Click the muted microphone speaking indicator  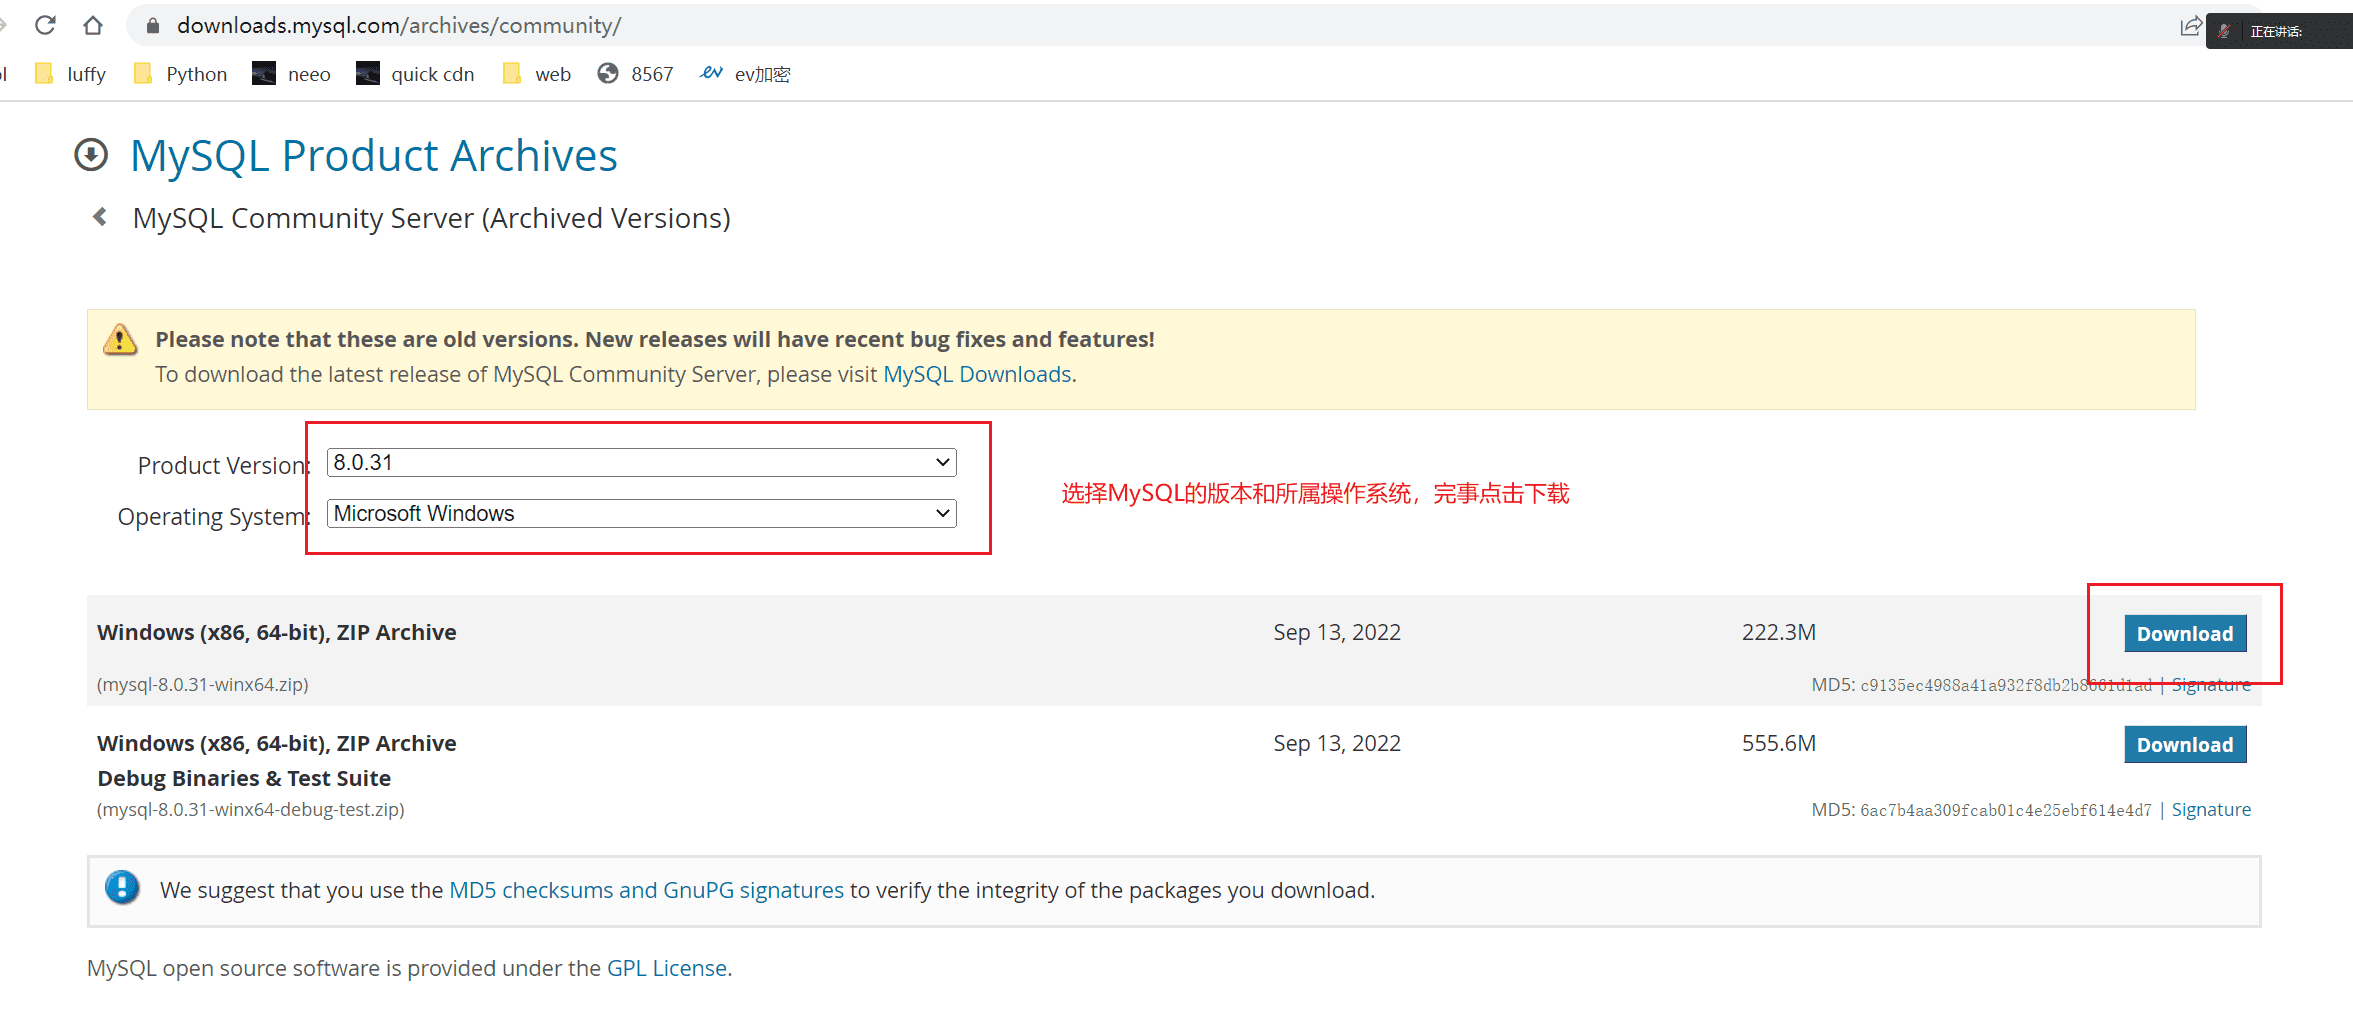[2225, 31]
